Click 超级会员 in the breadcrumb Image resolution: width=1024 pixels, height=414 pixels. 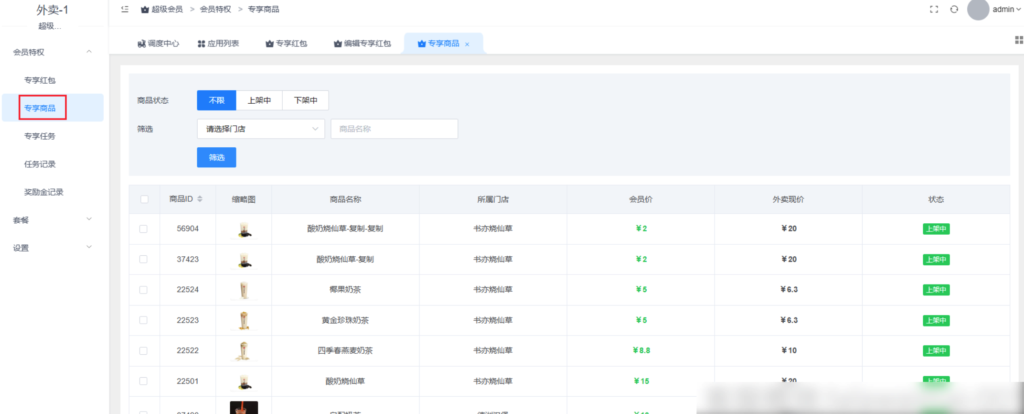167,10
